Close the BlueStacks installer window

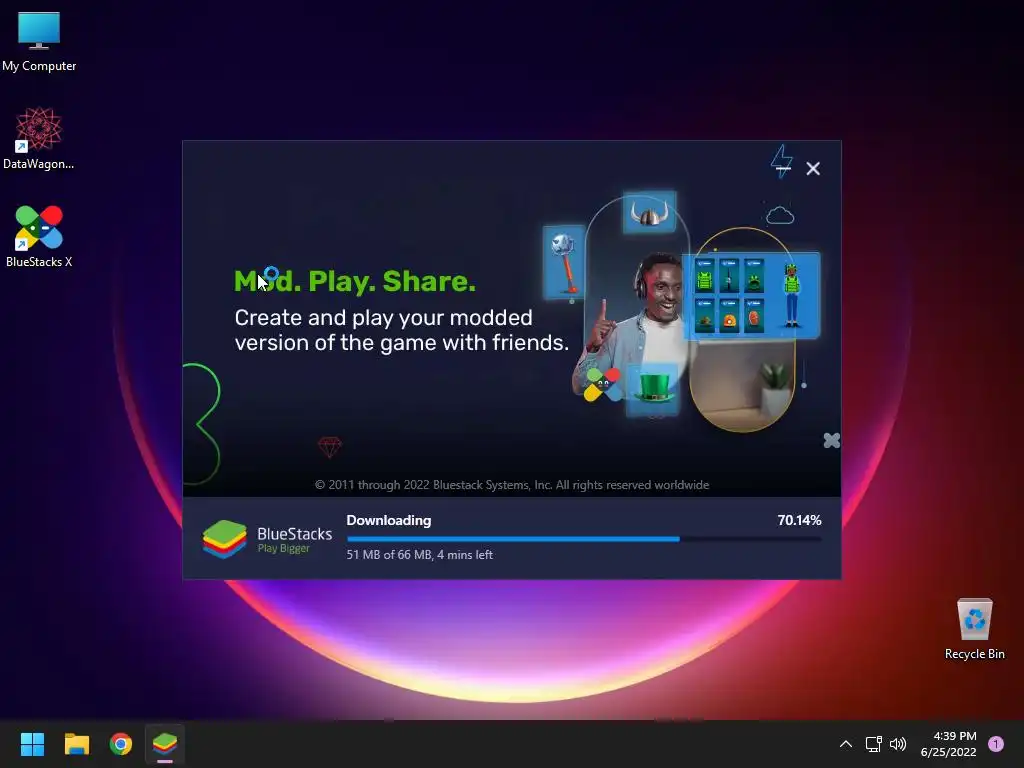coord(812,168)
